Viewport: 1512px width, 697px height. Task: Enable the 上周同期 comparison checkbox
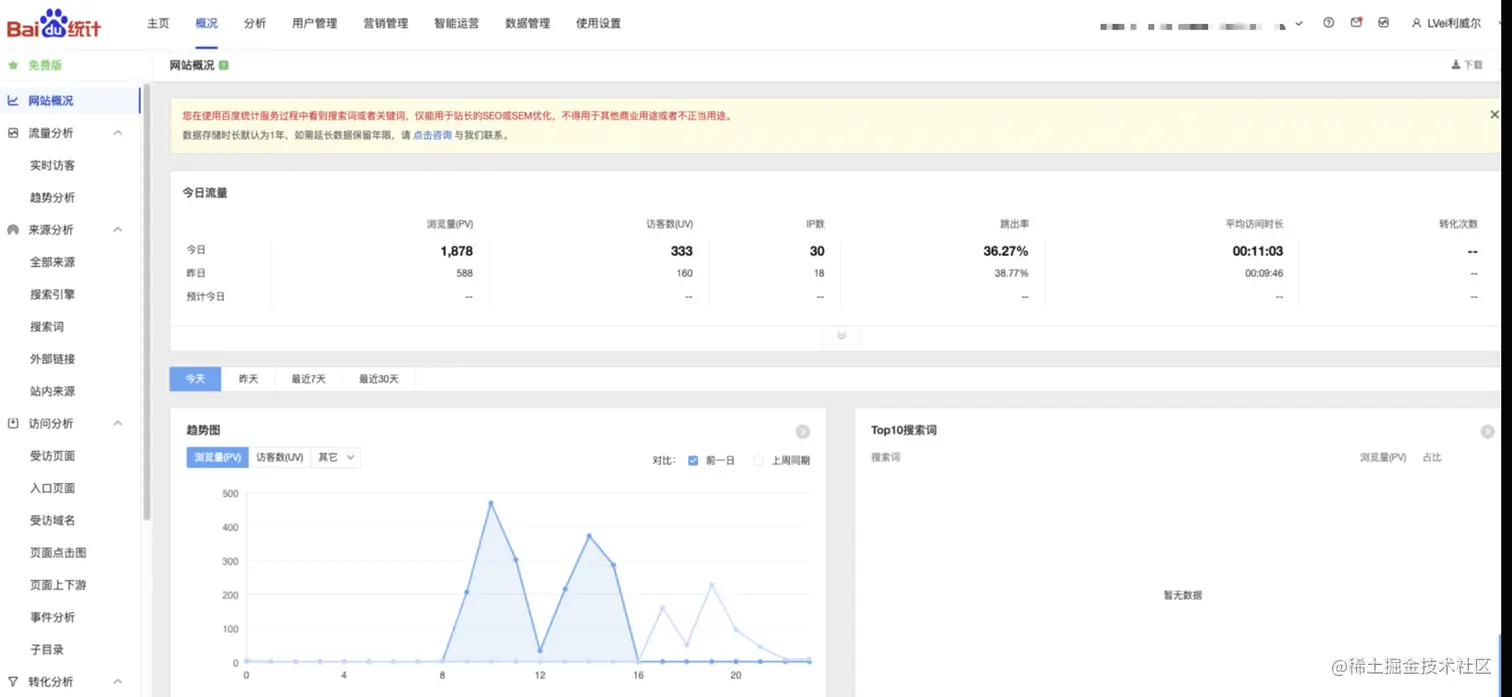click(x=758, y=461)
